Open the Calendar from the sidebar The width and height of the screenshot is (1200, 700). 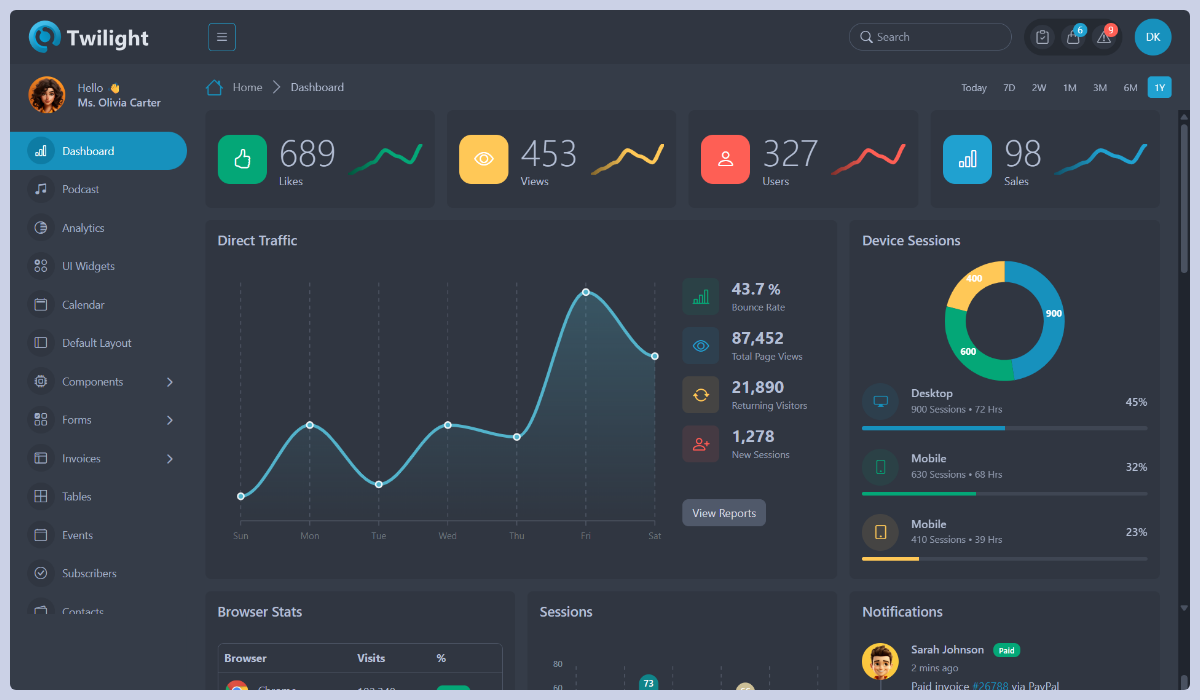pos(40,304)
